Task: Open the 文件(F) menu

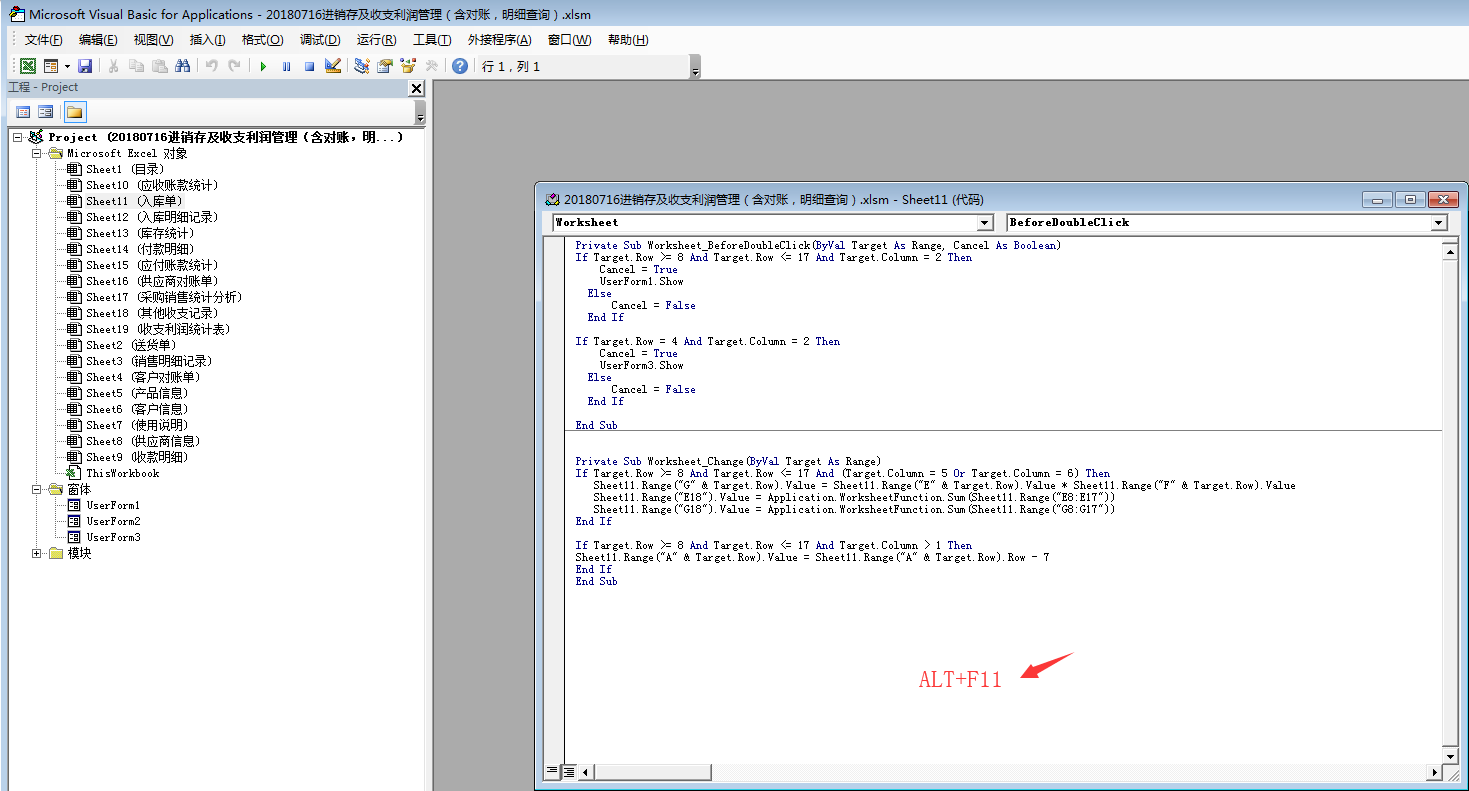Action: pos(43,40)
